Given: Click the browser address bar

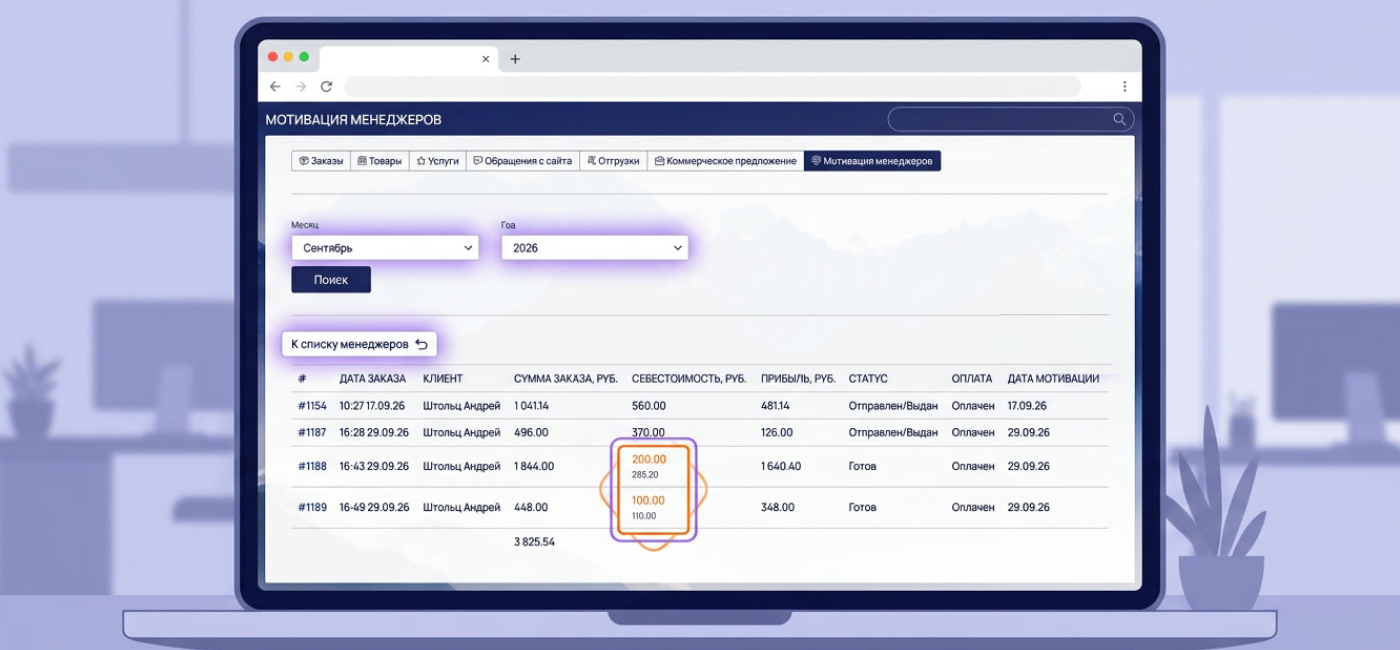Looking at the screenshot, I should 712,87.
